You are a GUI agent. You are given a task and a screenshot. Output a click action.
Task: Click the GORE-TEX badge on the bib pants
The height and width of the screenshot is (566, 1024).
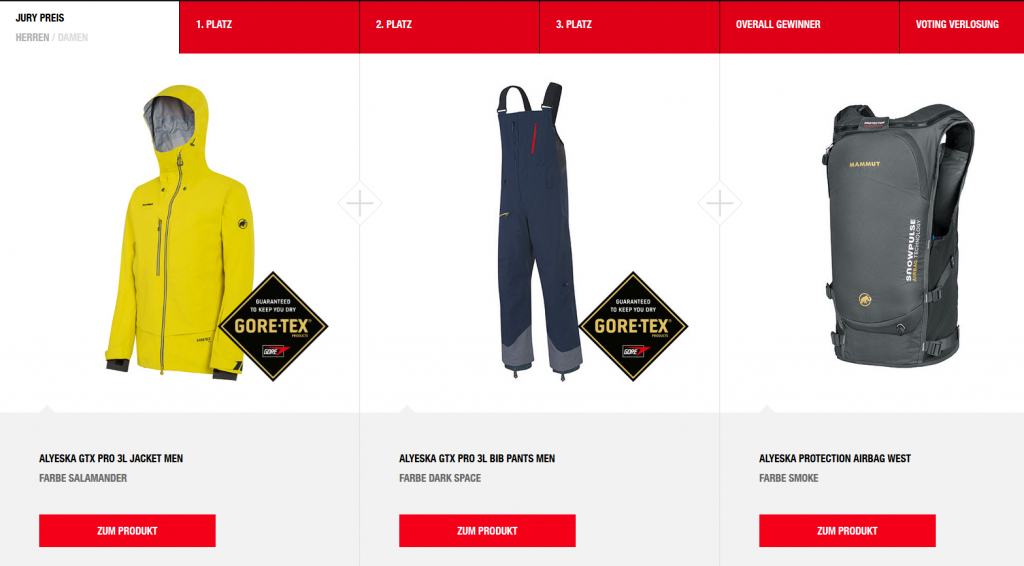click(x=633, y=326)
